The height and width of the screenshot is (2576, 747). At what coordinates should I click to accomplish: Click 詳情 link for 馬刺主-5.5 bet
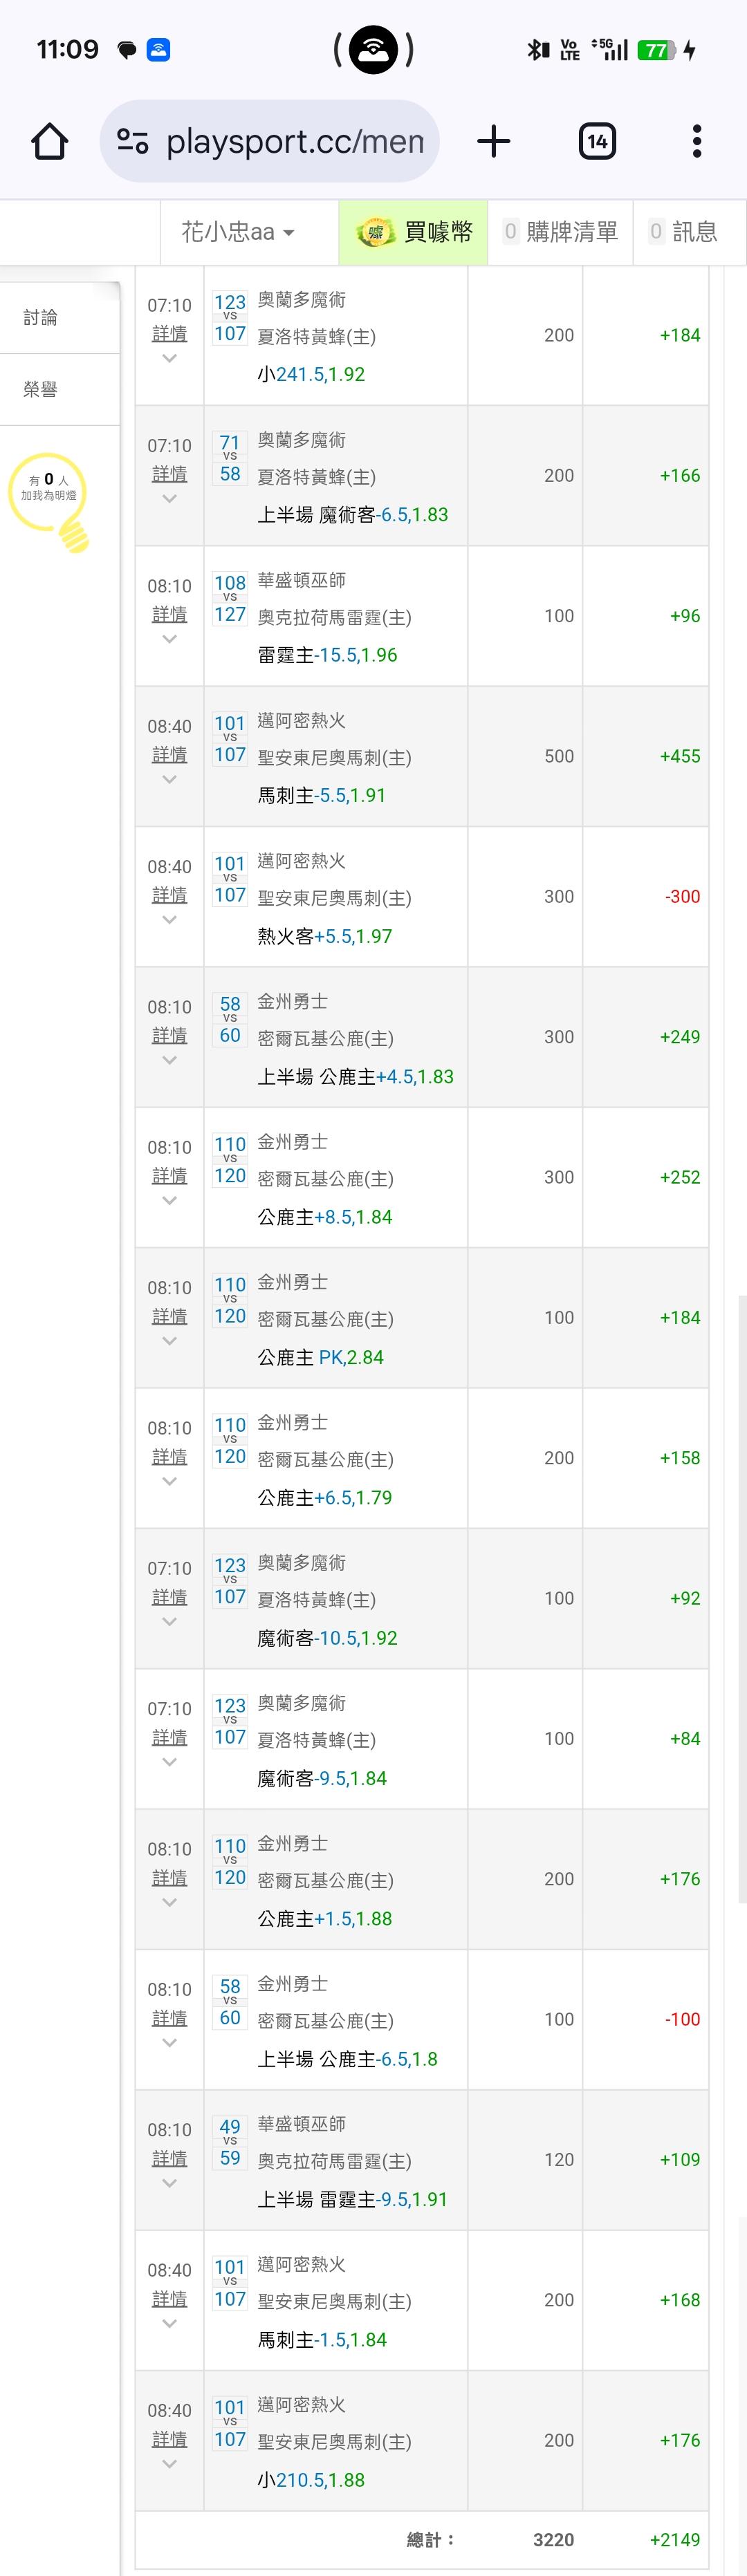click(169, 754)
